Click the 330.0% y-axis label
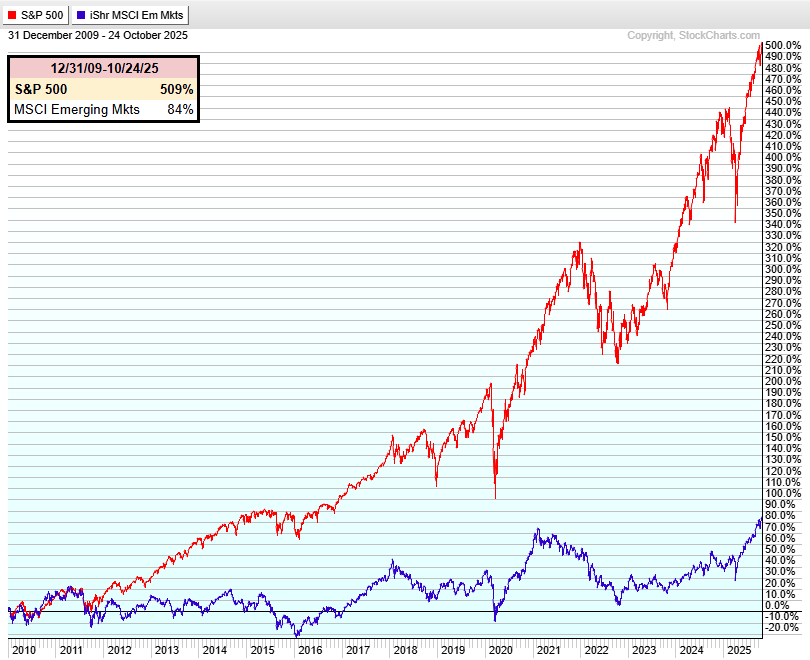810x660 pixels. tap(783, 235)
